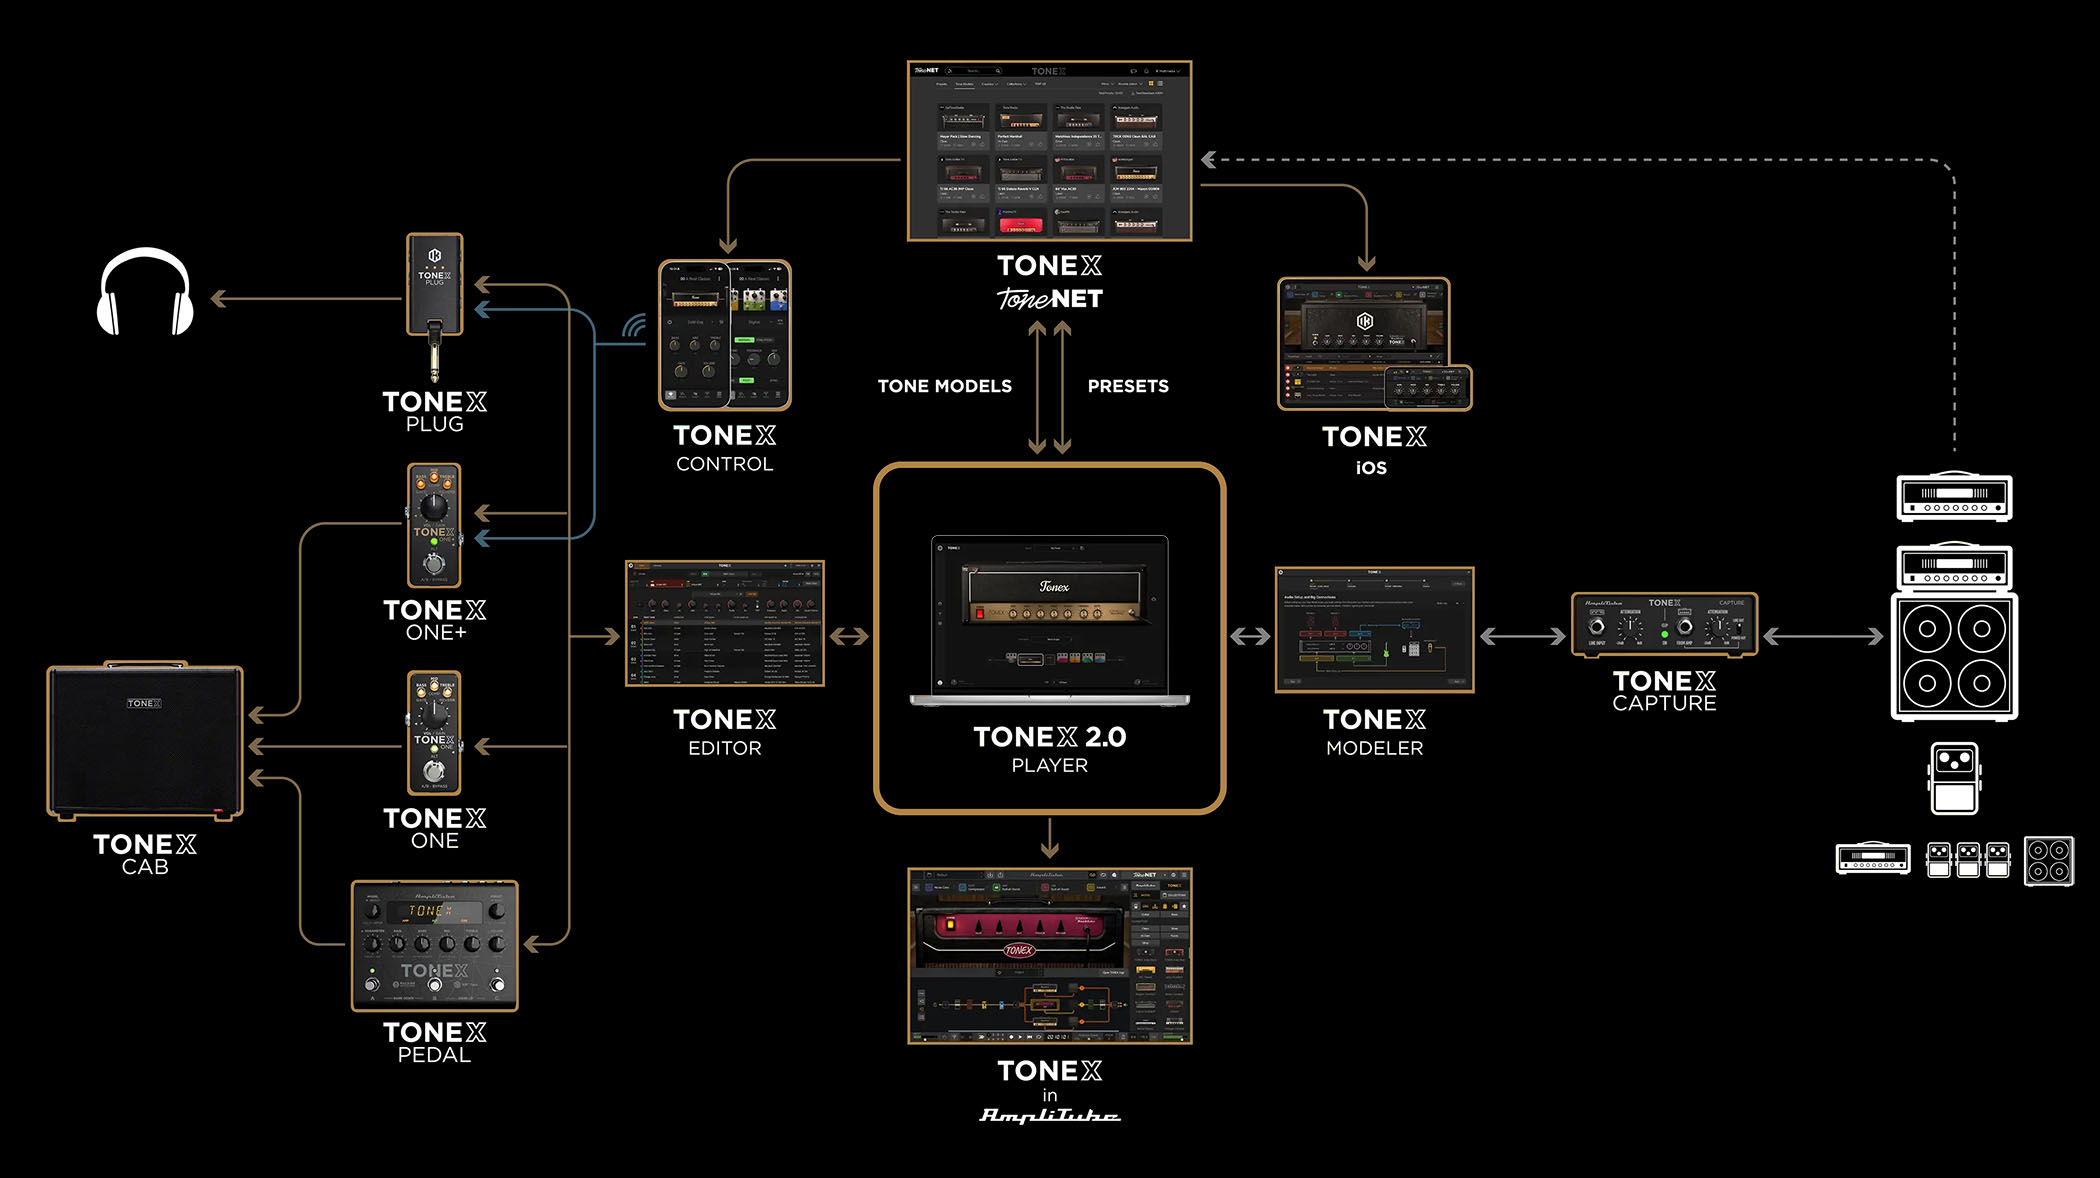The width and height of the screenshot is (2100, 1178).
Task: Select the TONEX Plug device image
Action: (x=434, y=307)
